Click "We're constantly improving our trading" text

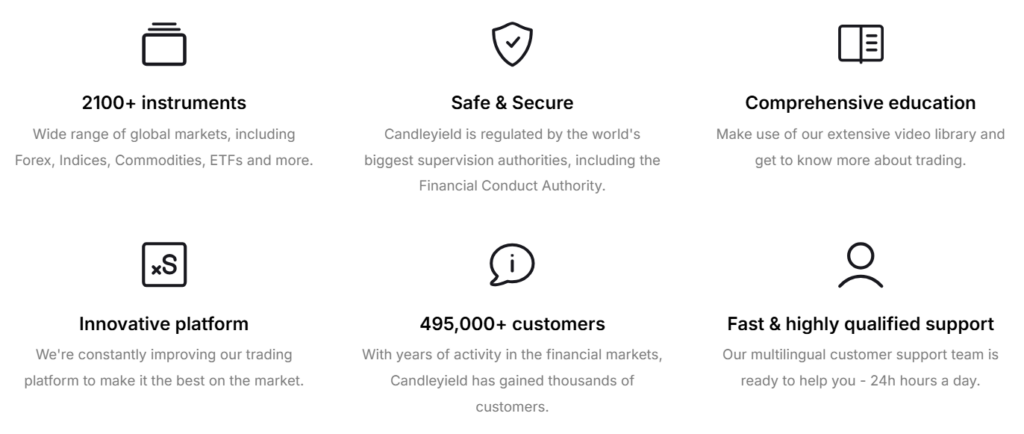(164, 355)
